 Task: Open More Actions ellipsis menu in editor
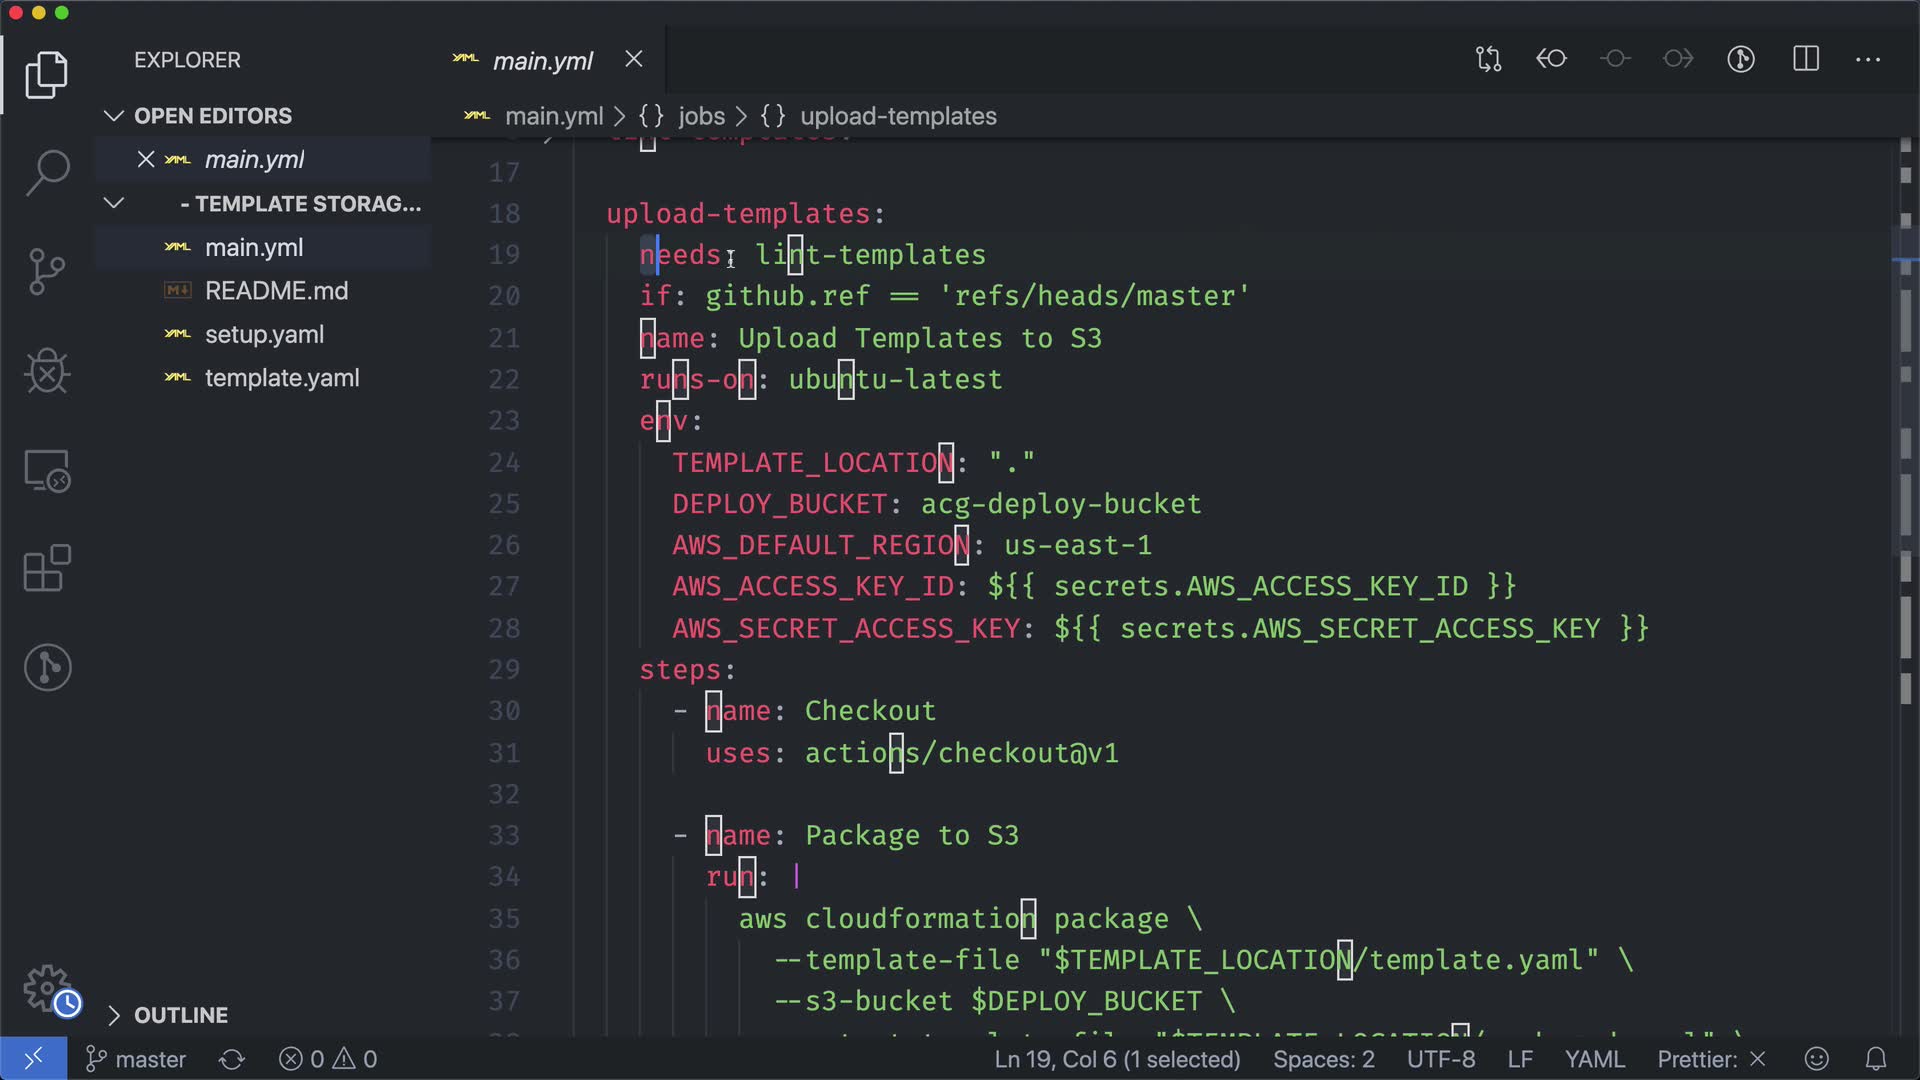[x=1867, y=59]
